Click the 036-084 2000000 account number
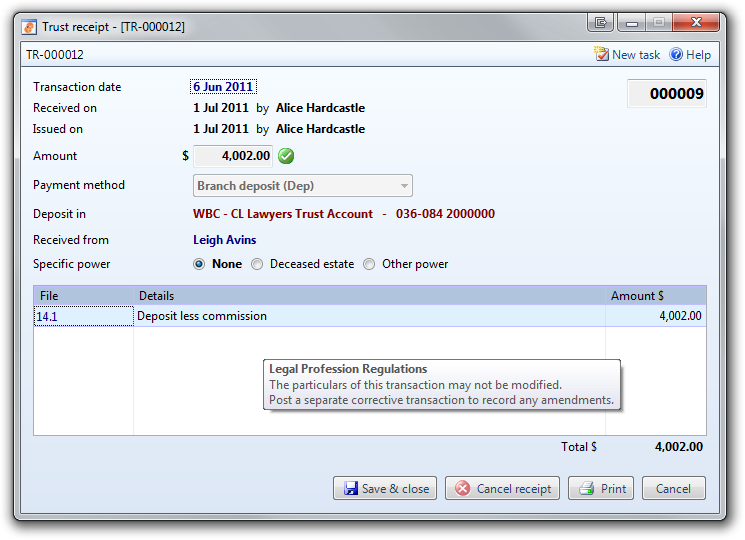This screenshot has width=745, height=540. (x=445, y=214)
